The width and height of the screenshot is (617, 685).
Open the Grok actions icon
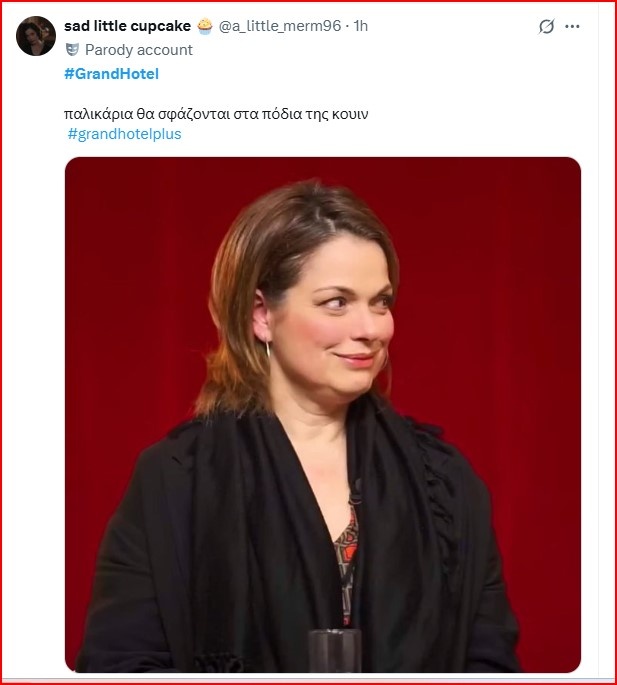pyautogui.click(x=546, y=27)
